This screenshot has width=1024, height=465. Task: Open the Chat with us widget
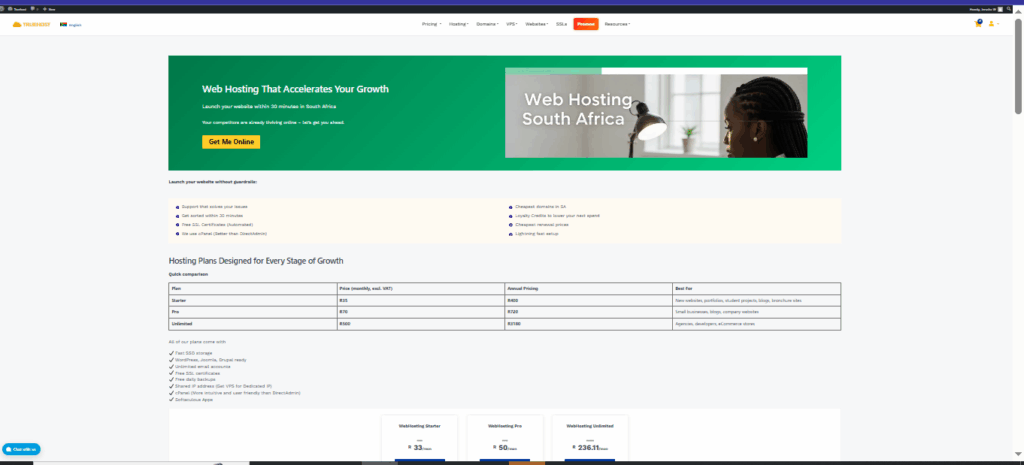(21, 449)
